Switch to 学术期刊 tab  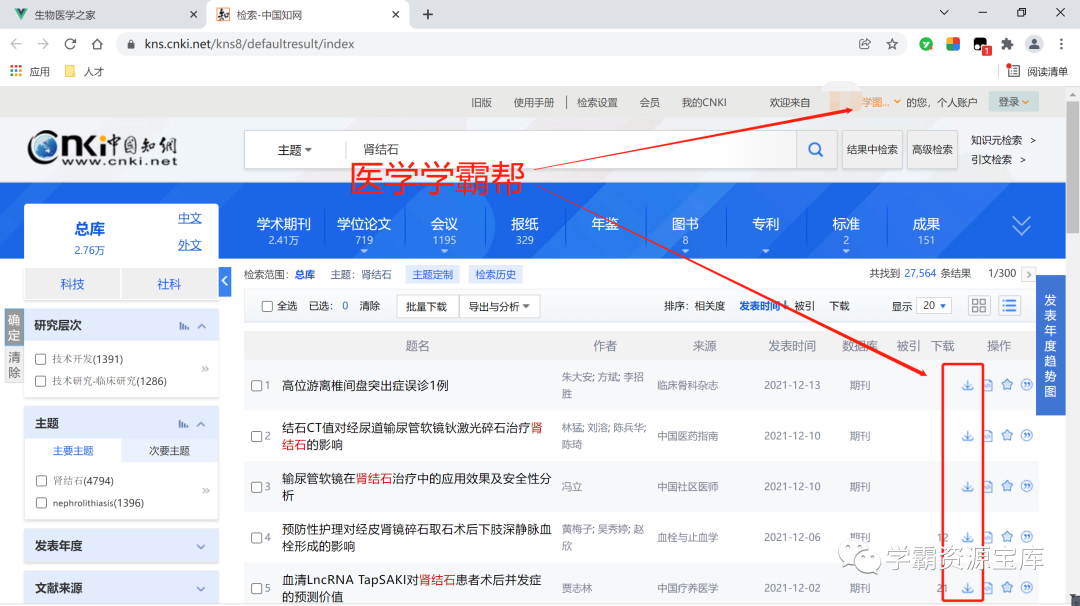click(284, 231)
